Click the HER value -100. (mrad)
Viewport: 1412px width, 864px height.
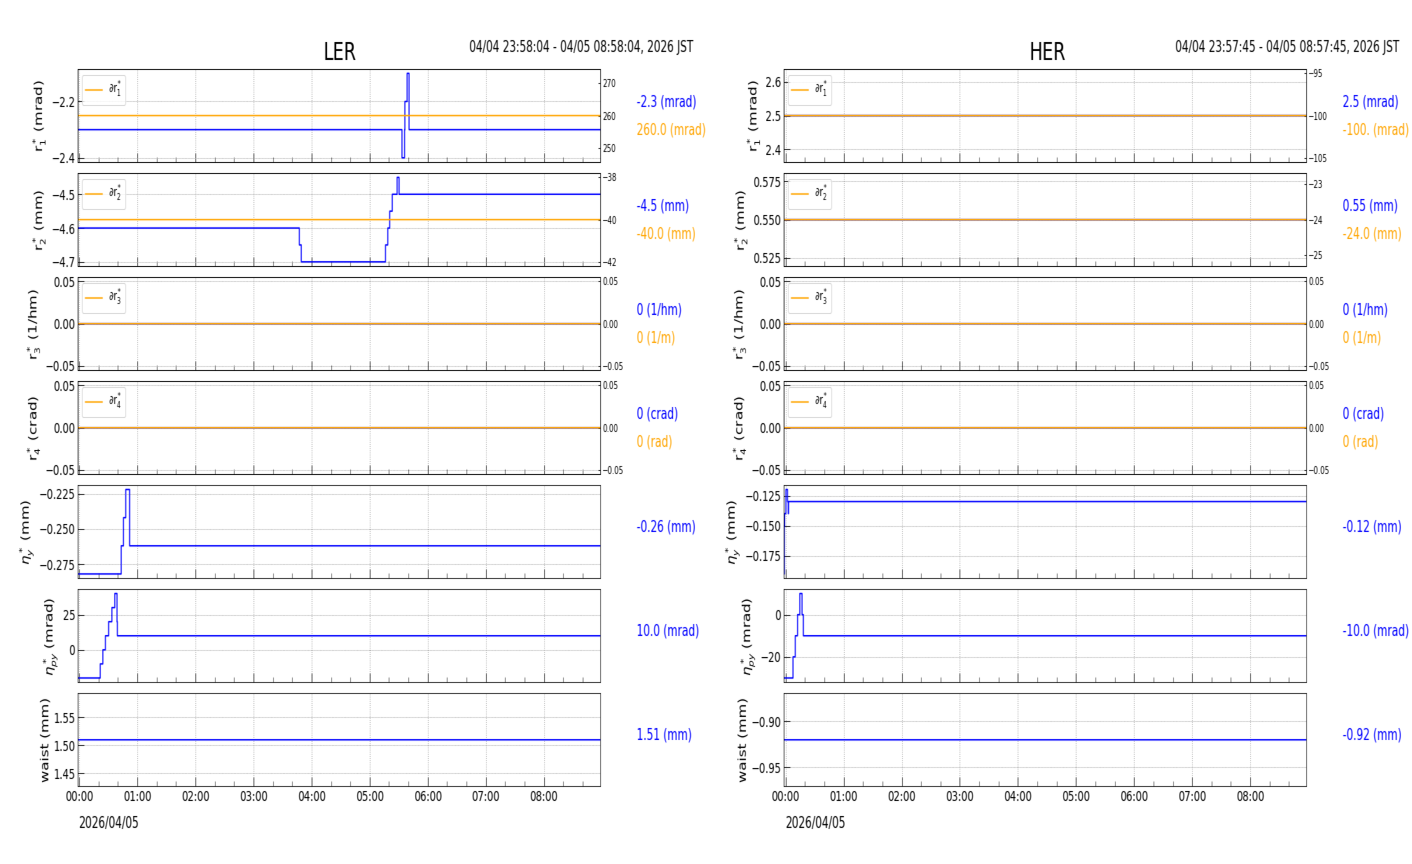click(x=1374, y=130)
